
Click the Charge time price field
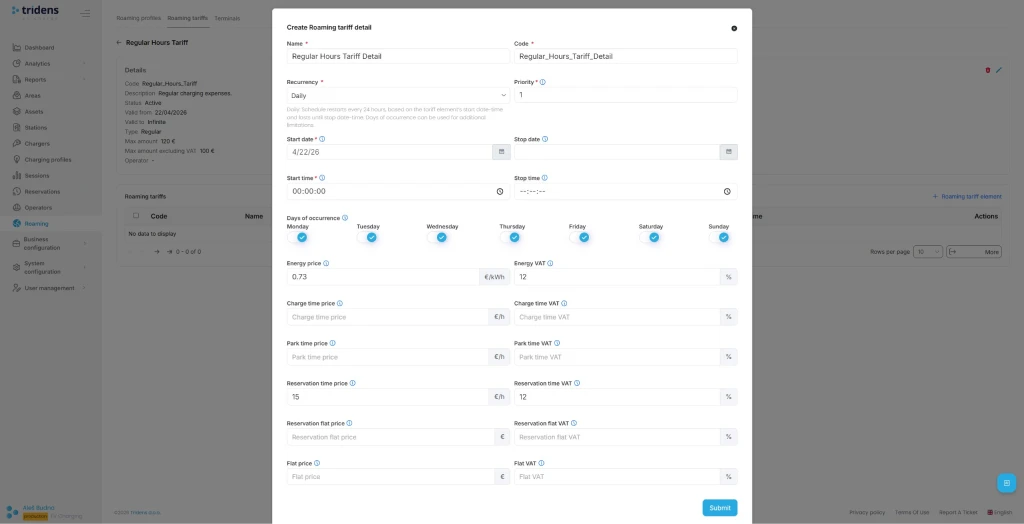tap(388, 317)
